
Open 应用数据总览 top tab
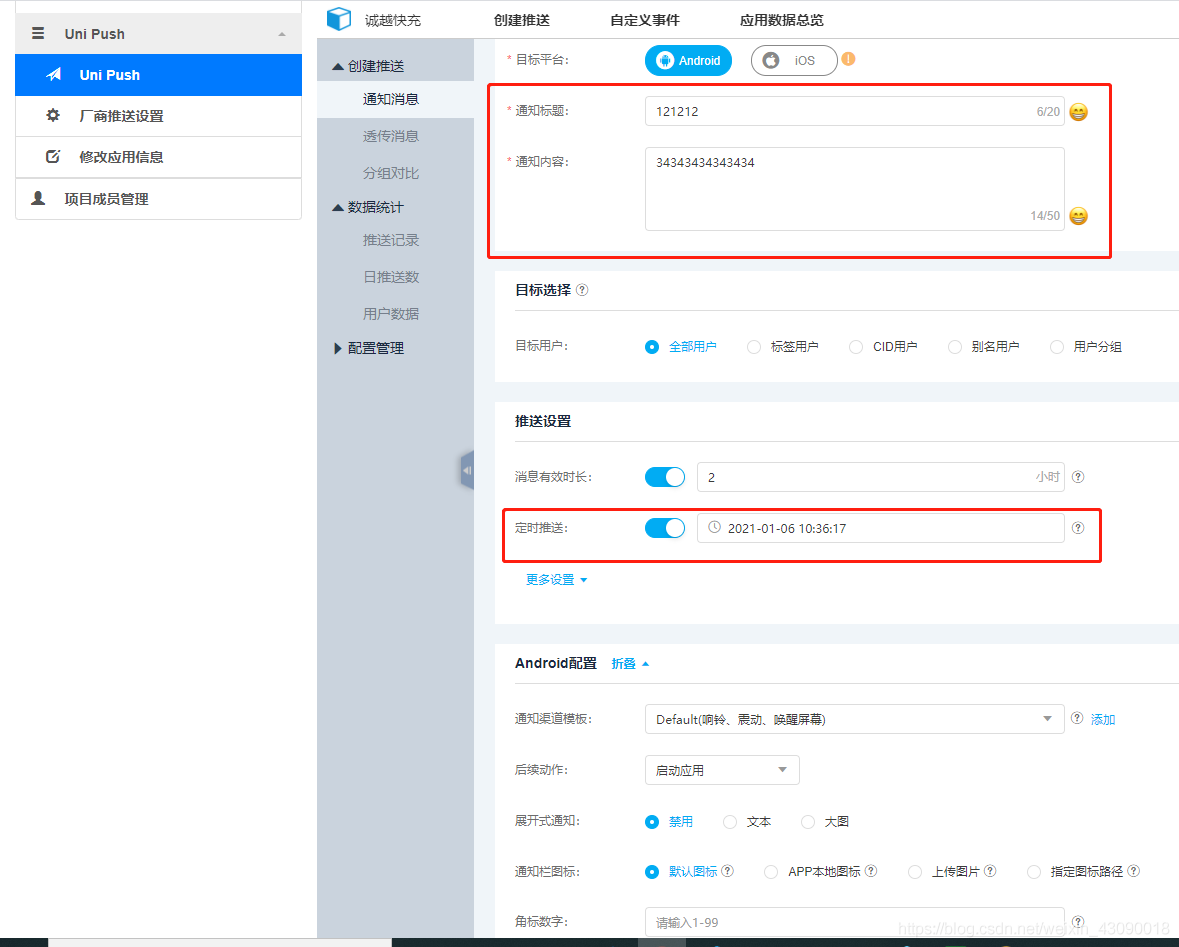(782, 20)
